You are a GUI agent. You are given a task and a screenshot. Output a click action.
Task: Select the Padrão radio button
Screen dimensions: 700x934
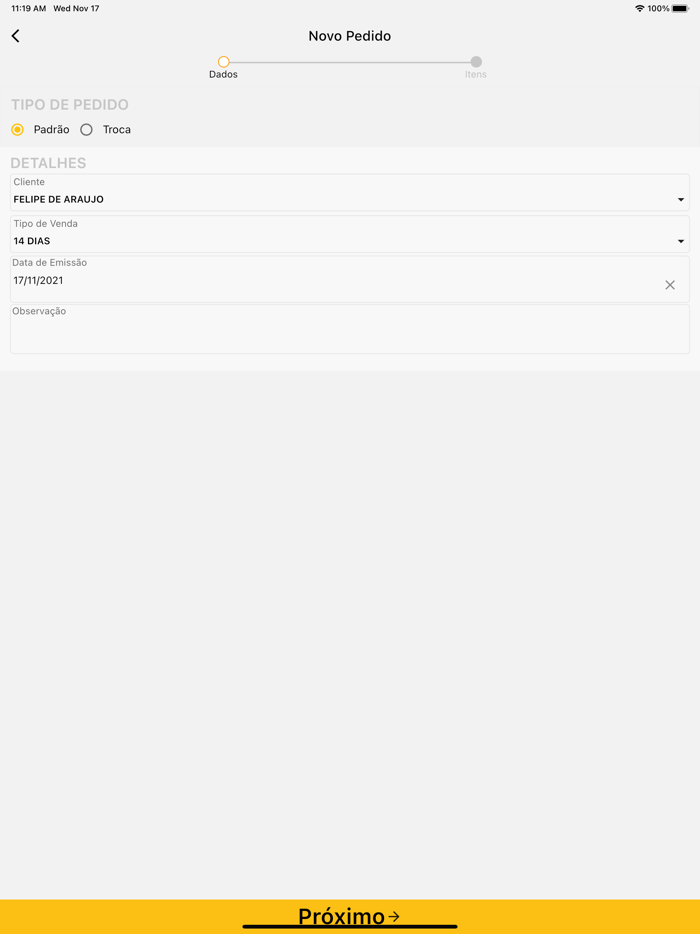[x=18, y=130]
